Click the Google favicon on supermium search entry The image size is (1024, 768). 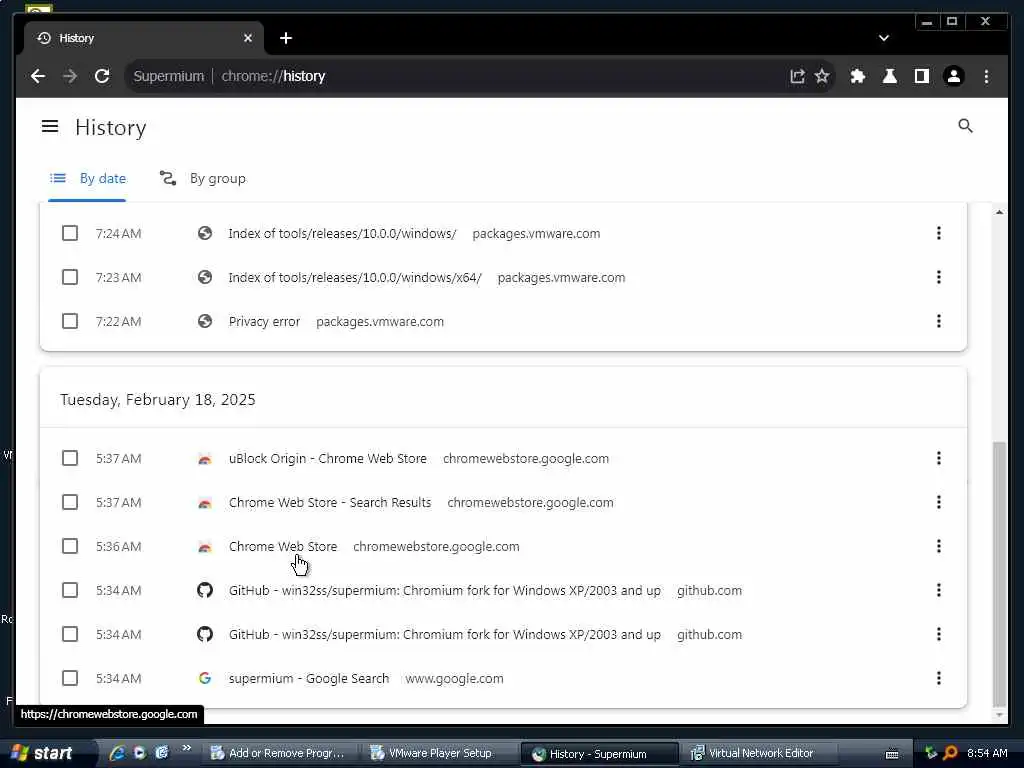[x=205, y=679]
